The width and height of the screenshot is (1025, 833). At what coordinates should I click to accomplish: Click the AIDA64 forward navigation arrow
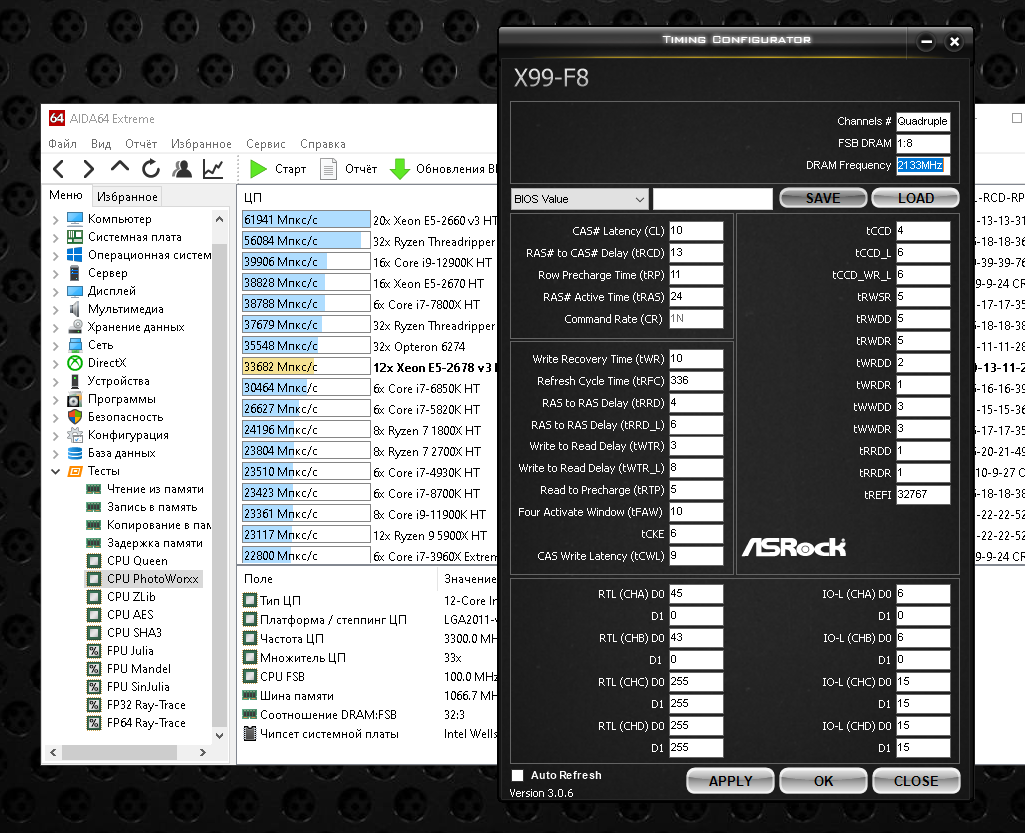[x=88, y=169]
